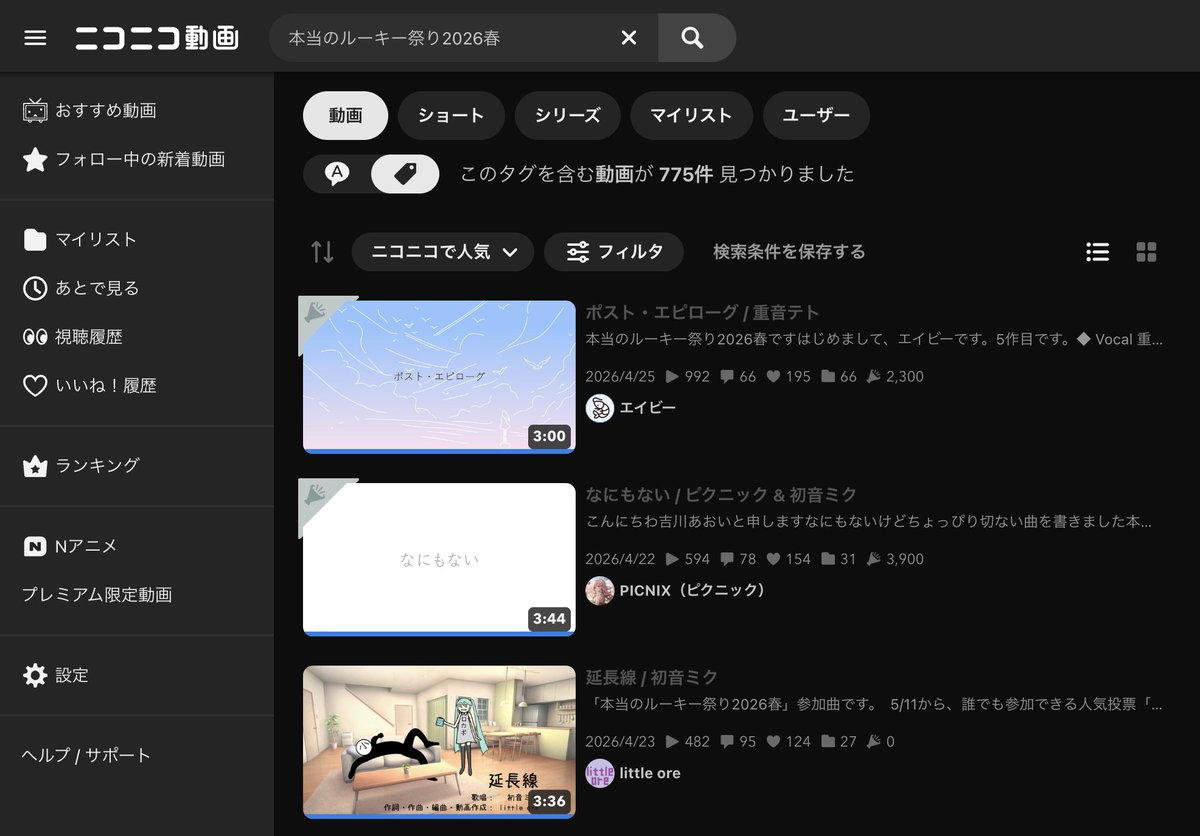Click the 95 comment count
1200x836 pixels.
[738, 741]
